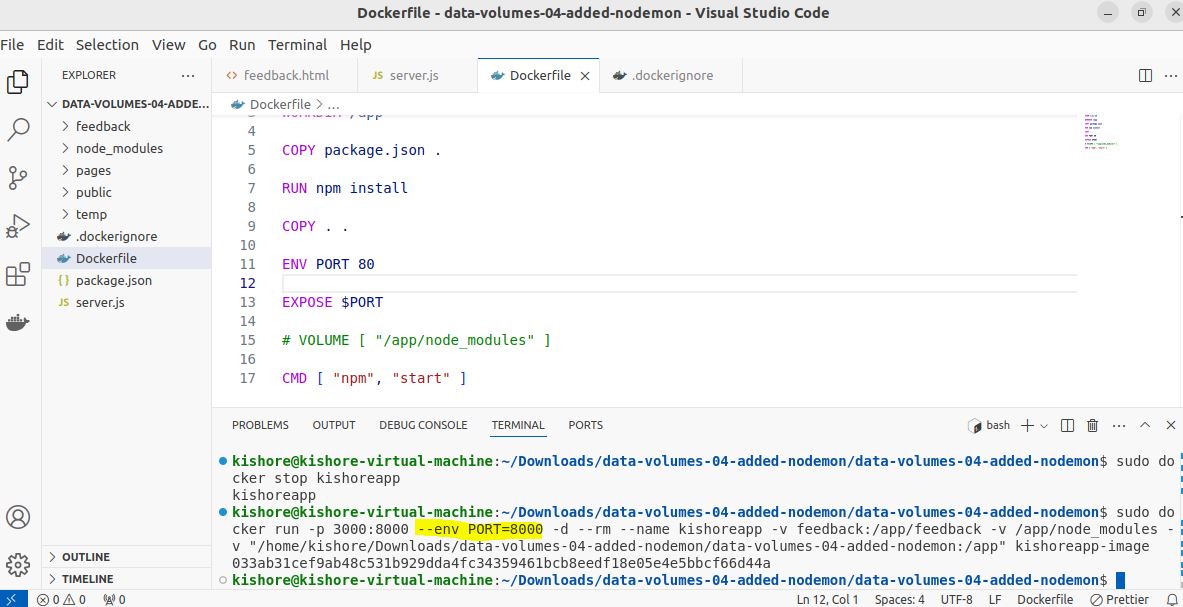Open the Terminal menu
The image size is (1183, 607).
tap(297, 45)
